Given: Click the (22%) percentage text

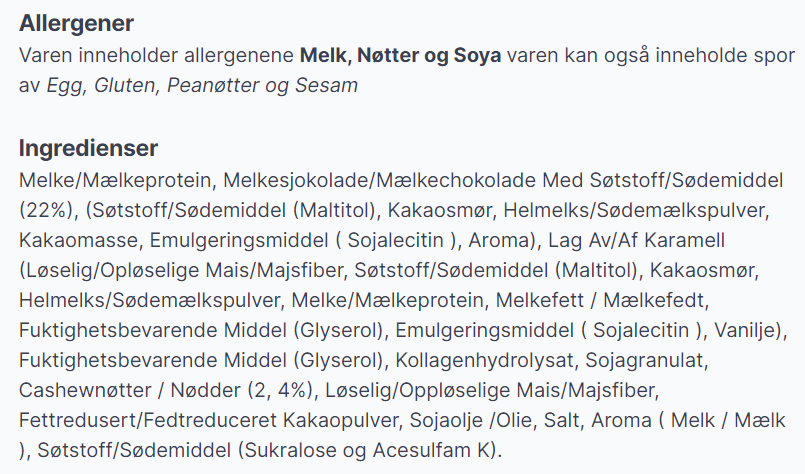Looking at the screenshot, I should pyautogui.click(x=46, y=210).
